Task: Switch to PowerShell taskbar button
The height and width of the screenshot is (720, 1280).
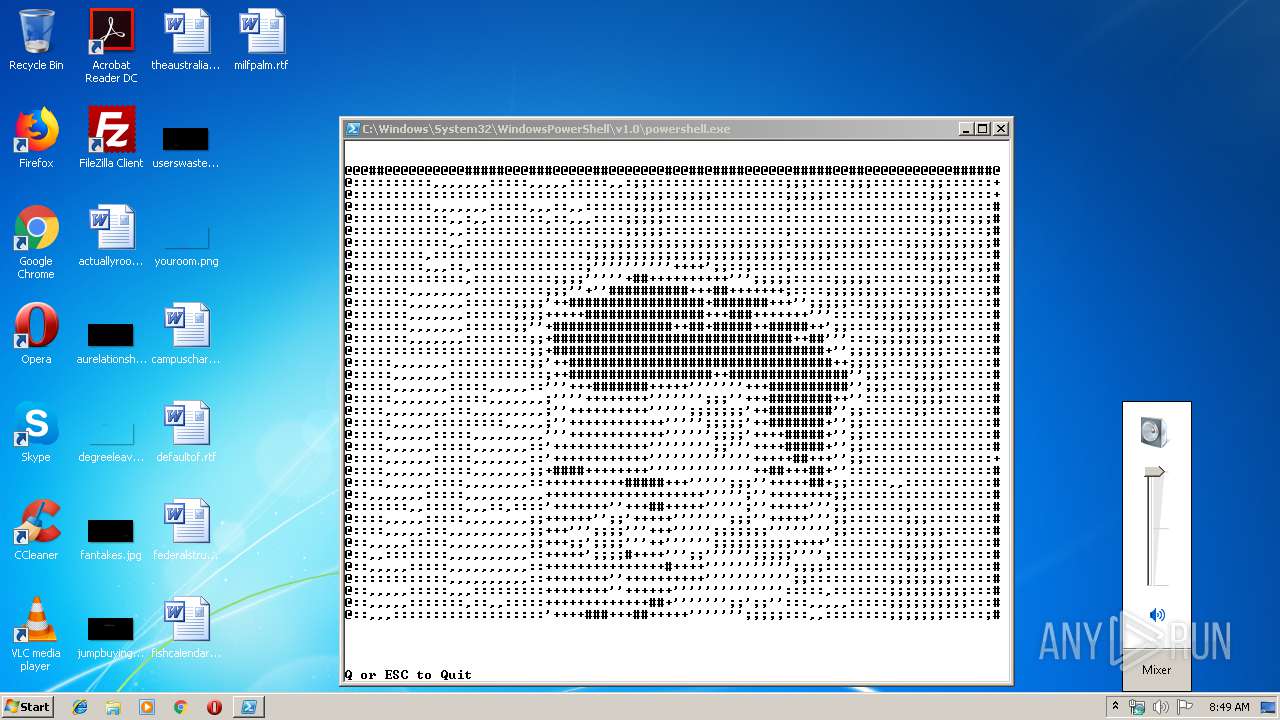Action: point(249,707)
